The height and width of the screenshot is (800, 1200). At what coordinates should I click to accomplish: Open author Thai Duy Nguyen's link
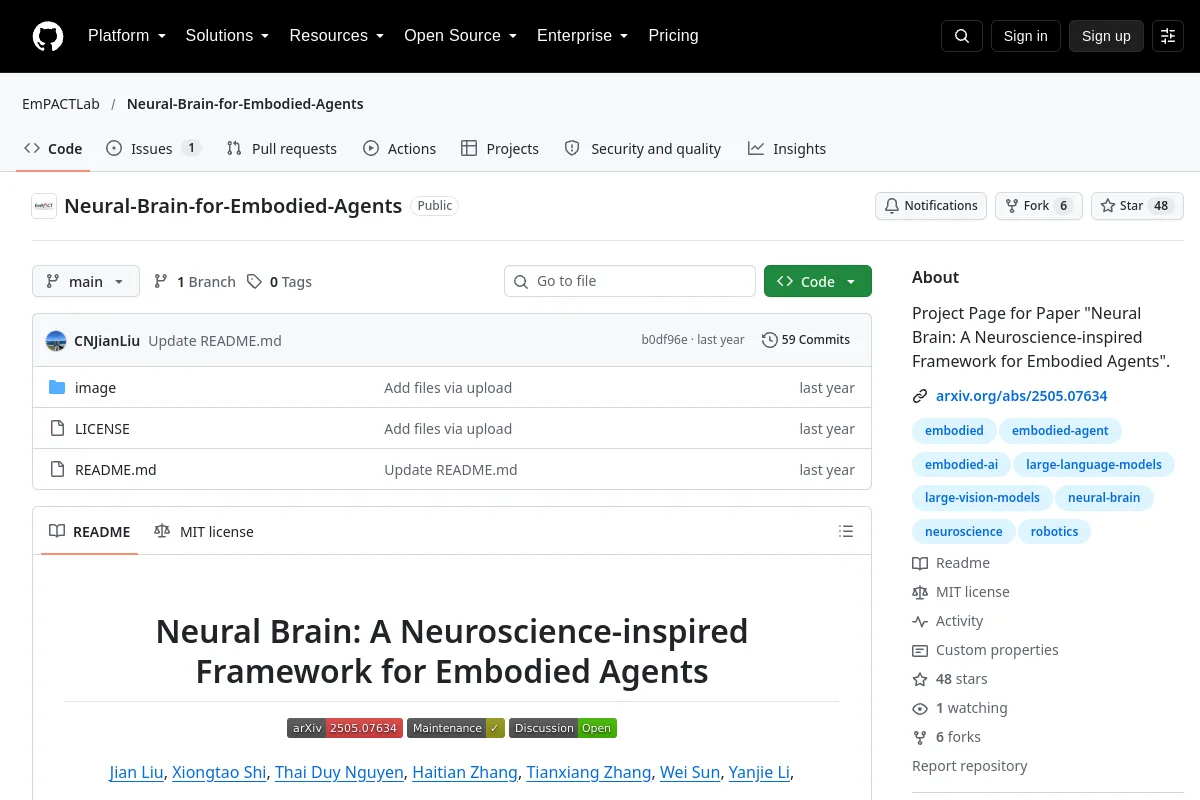click(339, 772)
